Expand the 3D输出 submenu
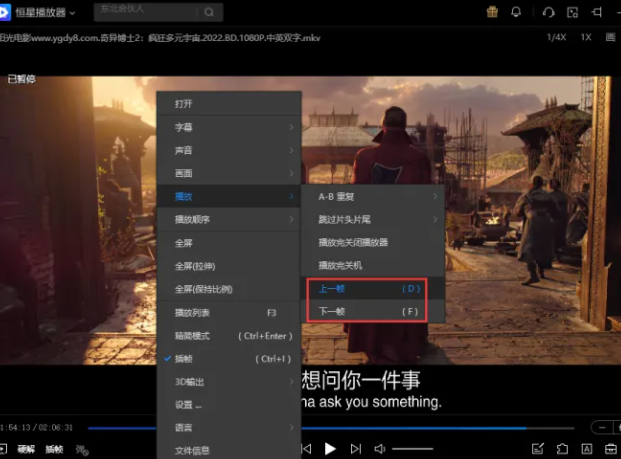The image size is (621, 459). click(229, 382)
